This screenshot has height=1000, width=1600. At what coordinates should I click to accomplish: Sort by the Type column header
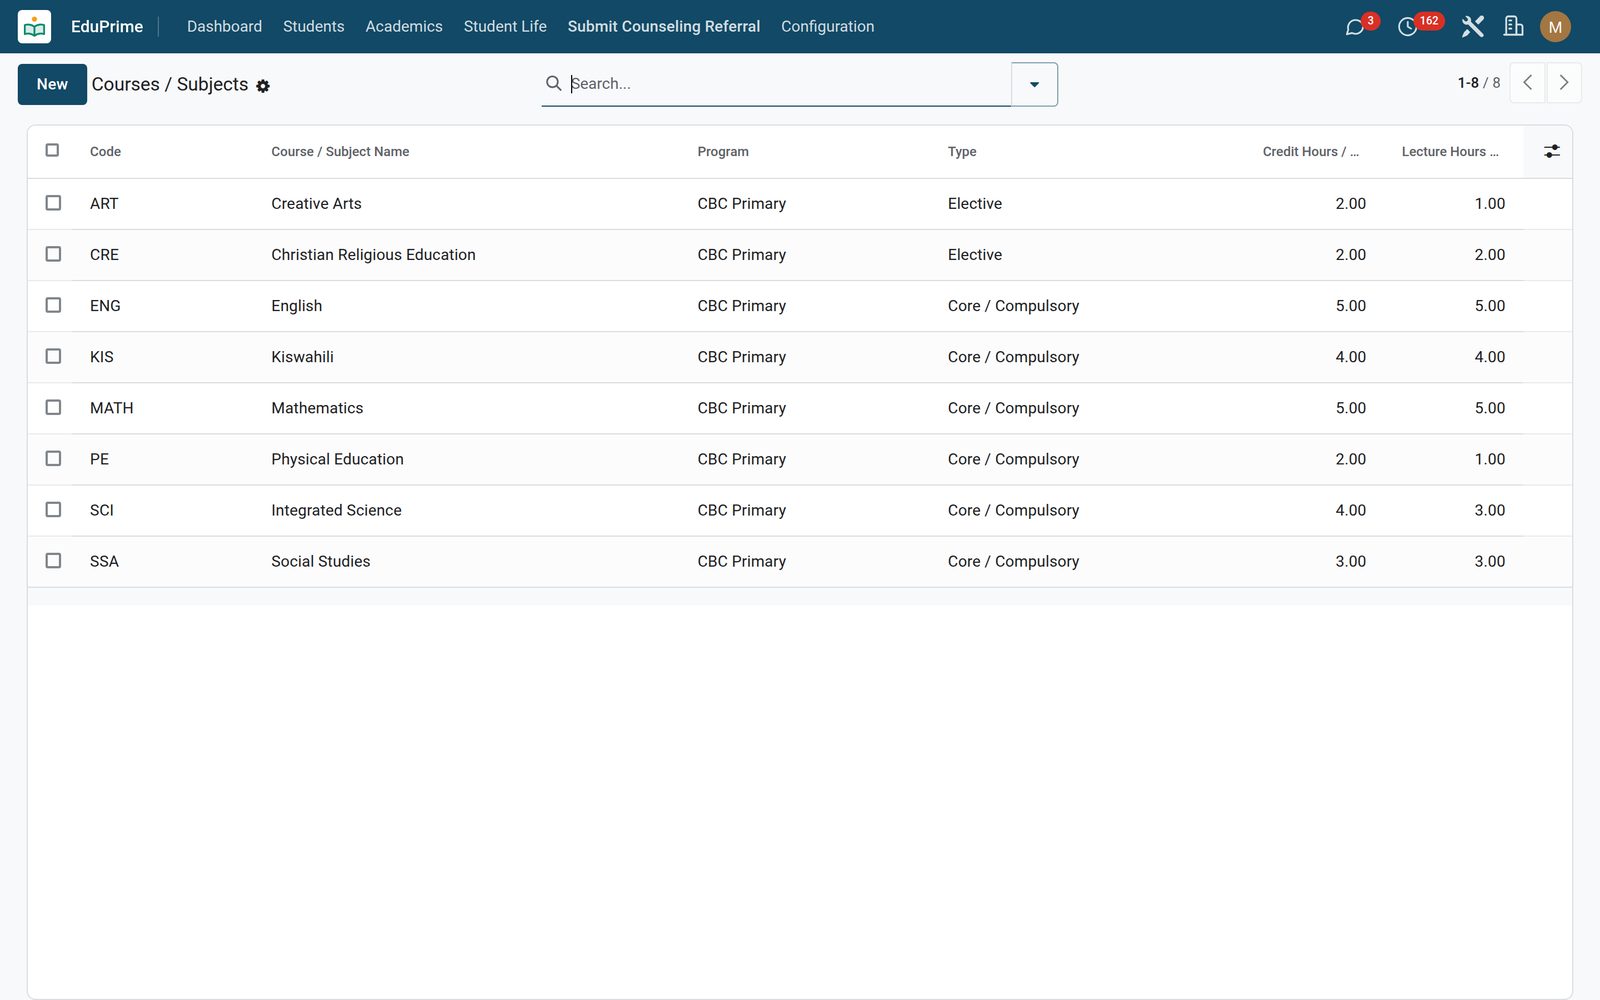click(962, 152)
